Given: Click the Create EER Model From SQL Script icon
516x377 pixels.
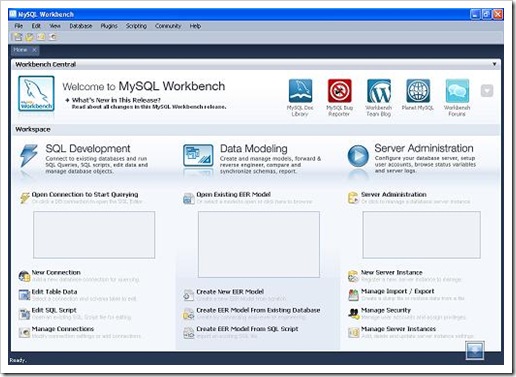Looking at the screenshot, I should tap(189, 333).
